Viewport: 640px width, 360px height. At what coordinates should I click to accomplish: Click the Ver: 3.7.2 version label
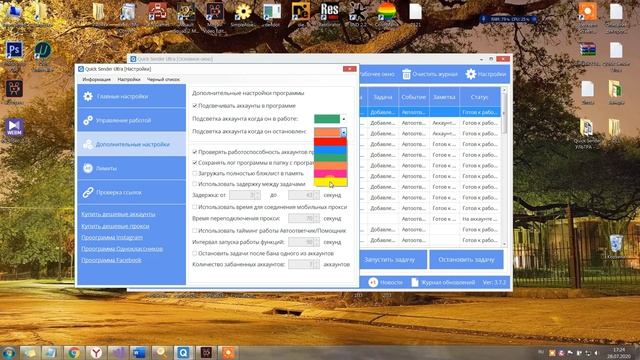(x=494, y=282)
